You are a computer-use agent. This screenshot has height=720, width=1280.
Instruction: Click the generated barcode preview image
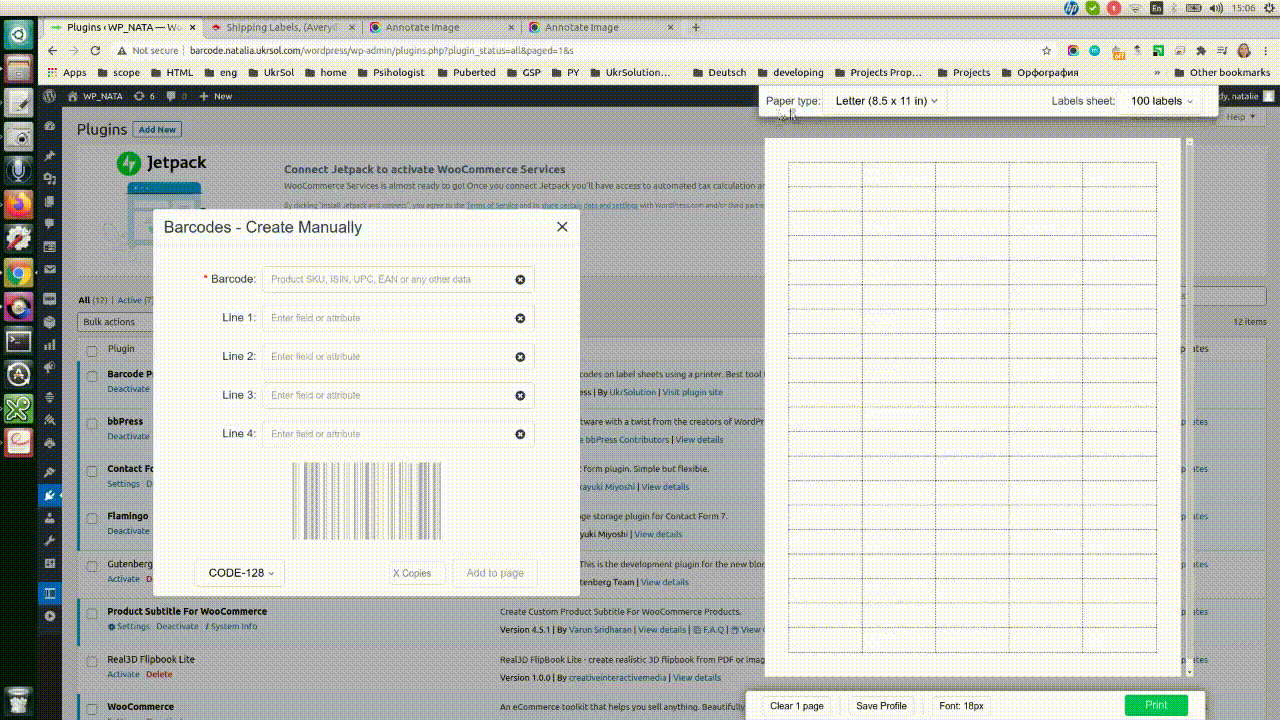coord(367,501)
